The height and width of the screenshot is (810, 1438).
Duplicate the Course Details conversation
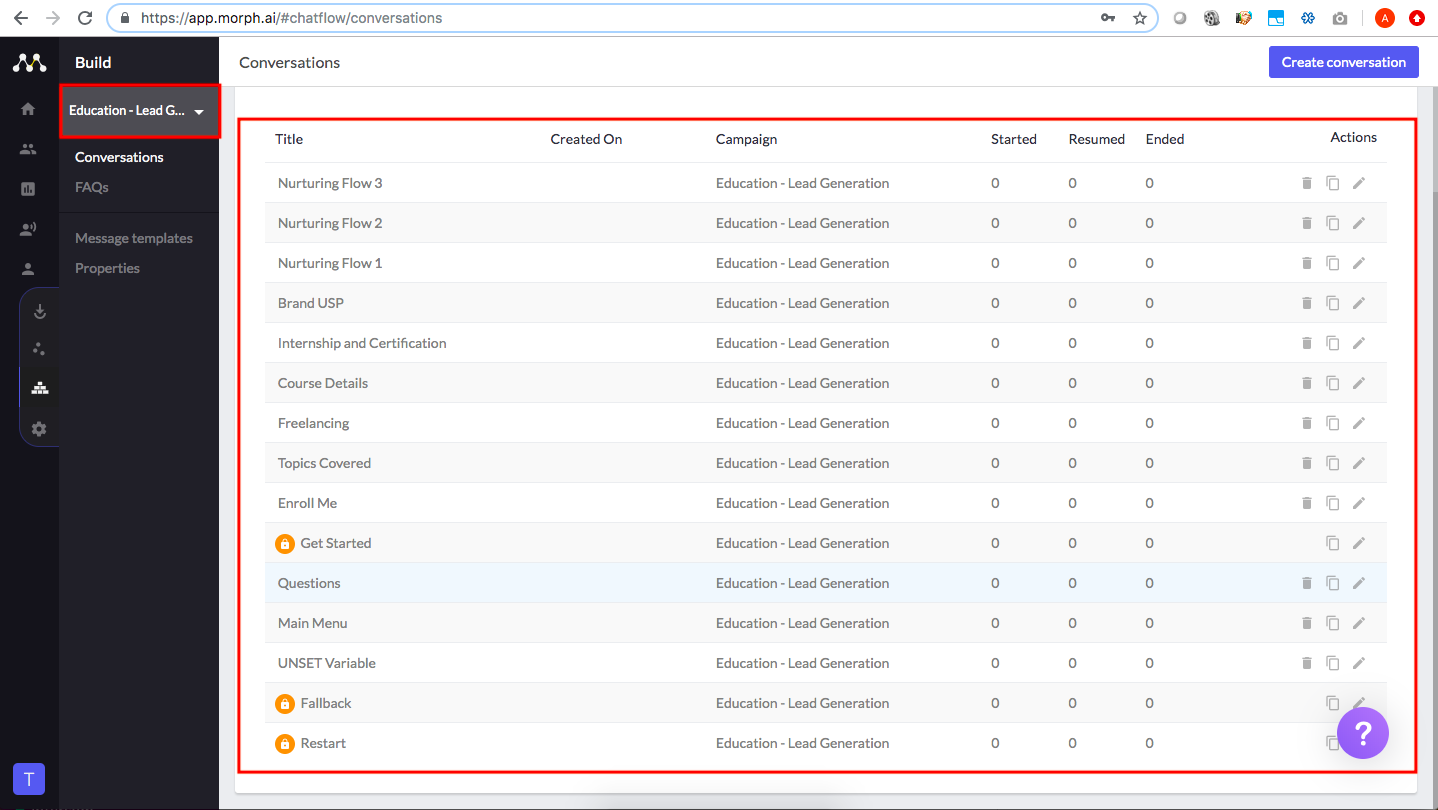point(1332,383)
